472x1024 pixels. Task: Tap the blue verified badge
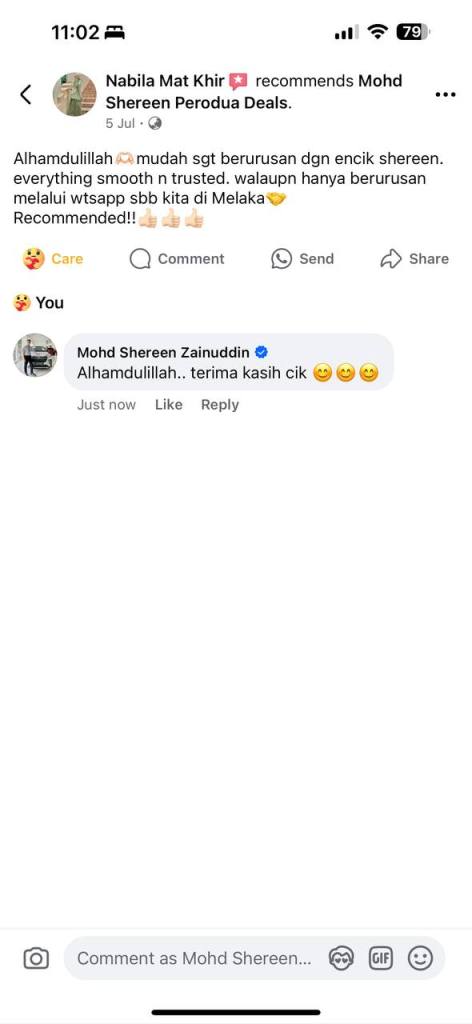point(261,353)
